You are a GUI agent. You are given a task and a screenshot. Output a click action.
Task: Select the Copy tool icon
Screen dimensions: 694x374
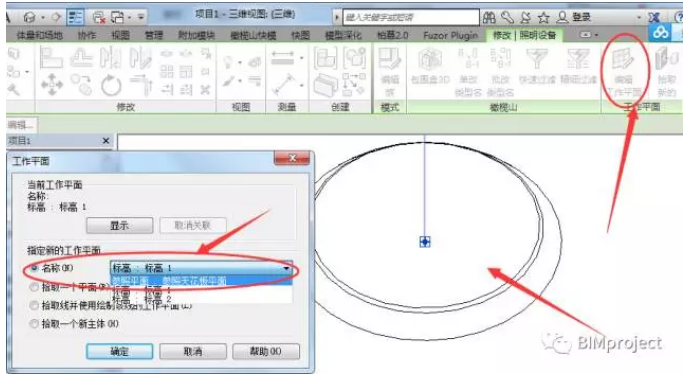[81, 84]
